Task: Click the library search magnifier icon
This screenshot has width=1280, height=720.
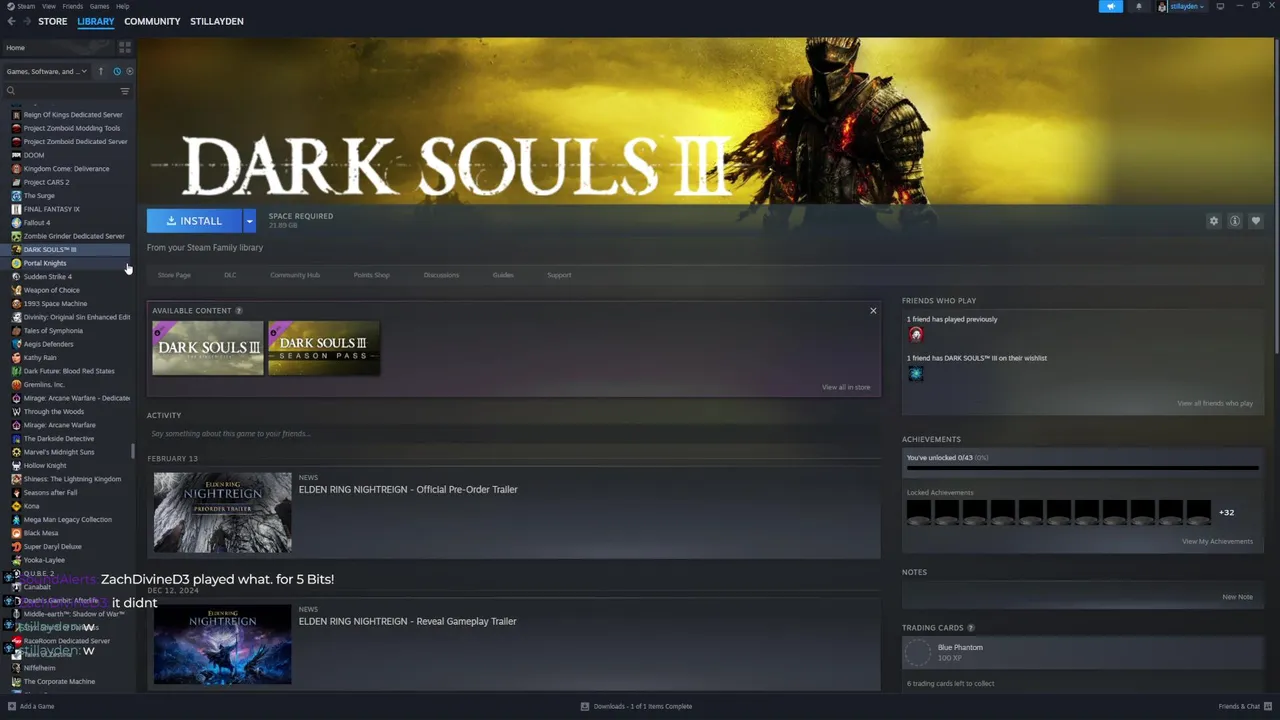Action: pos(11,91)
